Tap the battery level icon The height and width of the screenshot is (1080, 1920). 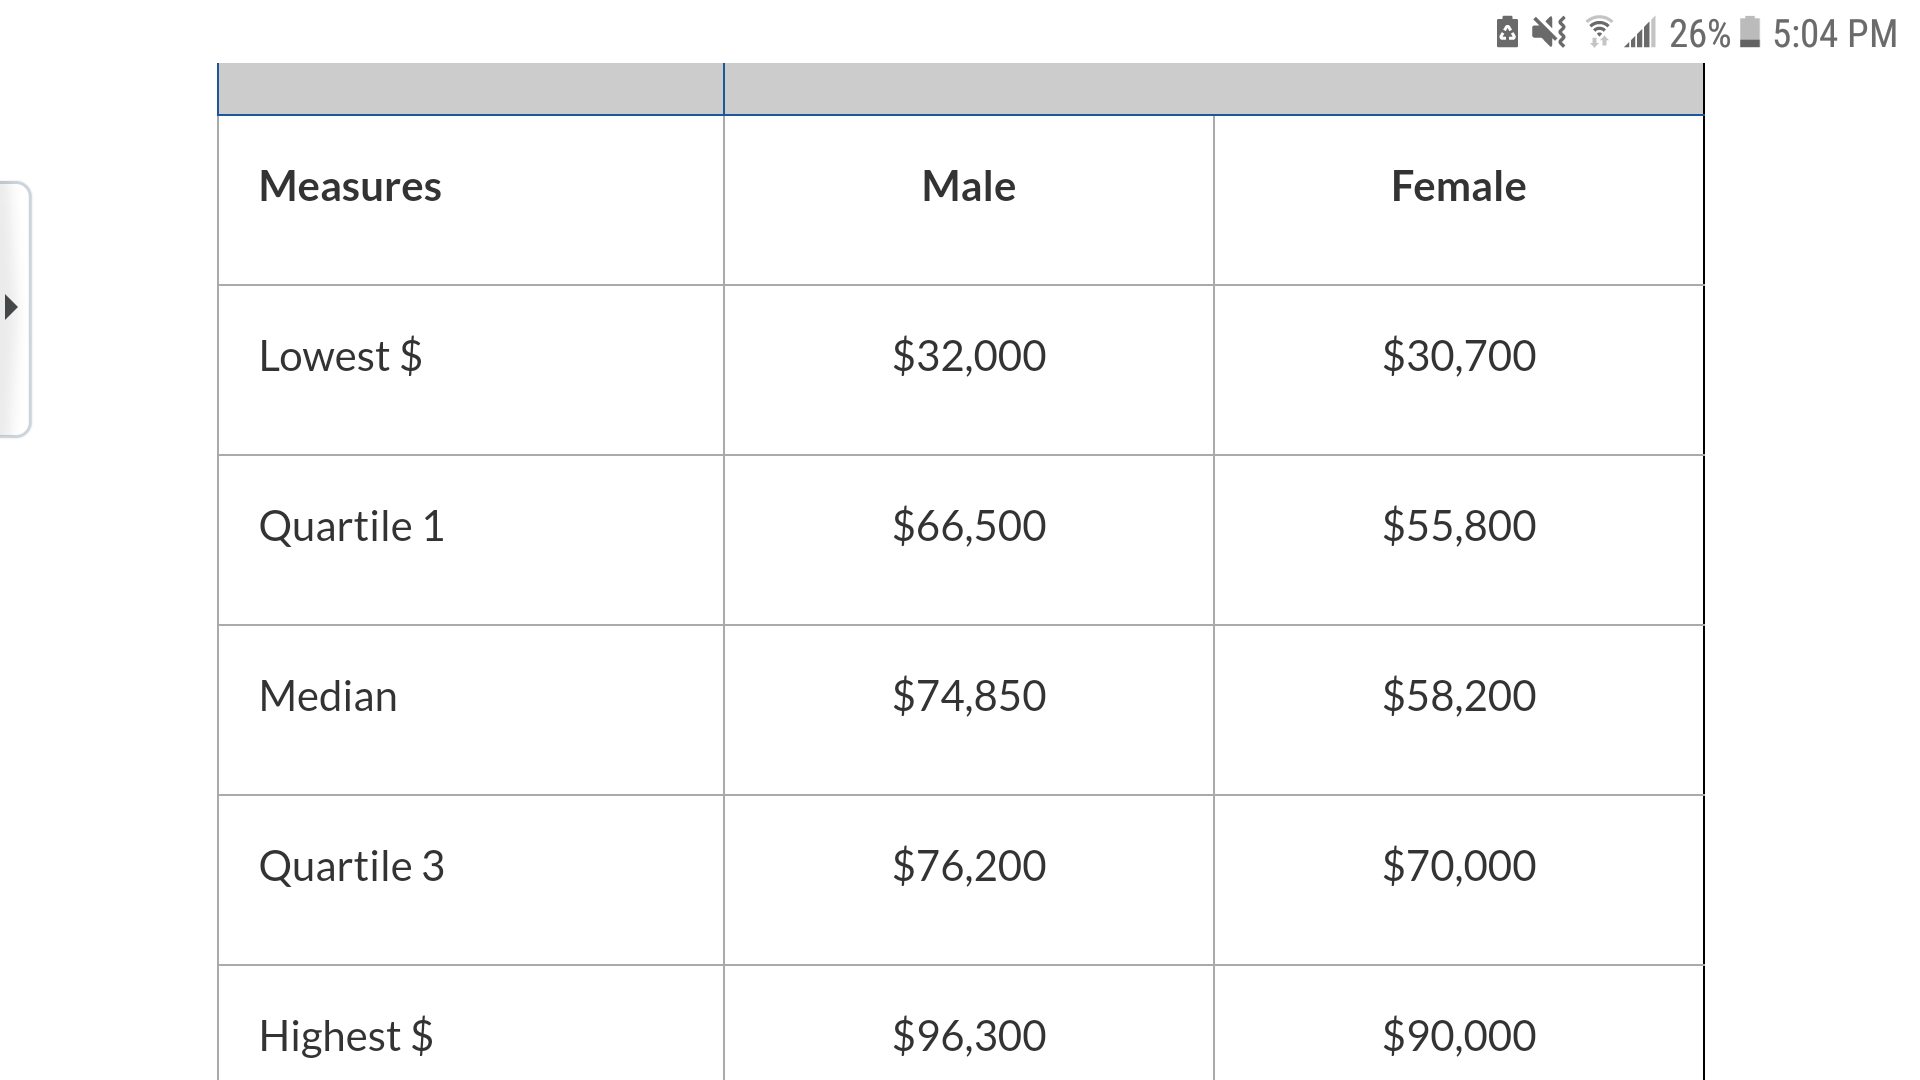[x=1749, y=33]
